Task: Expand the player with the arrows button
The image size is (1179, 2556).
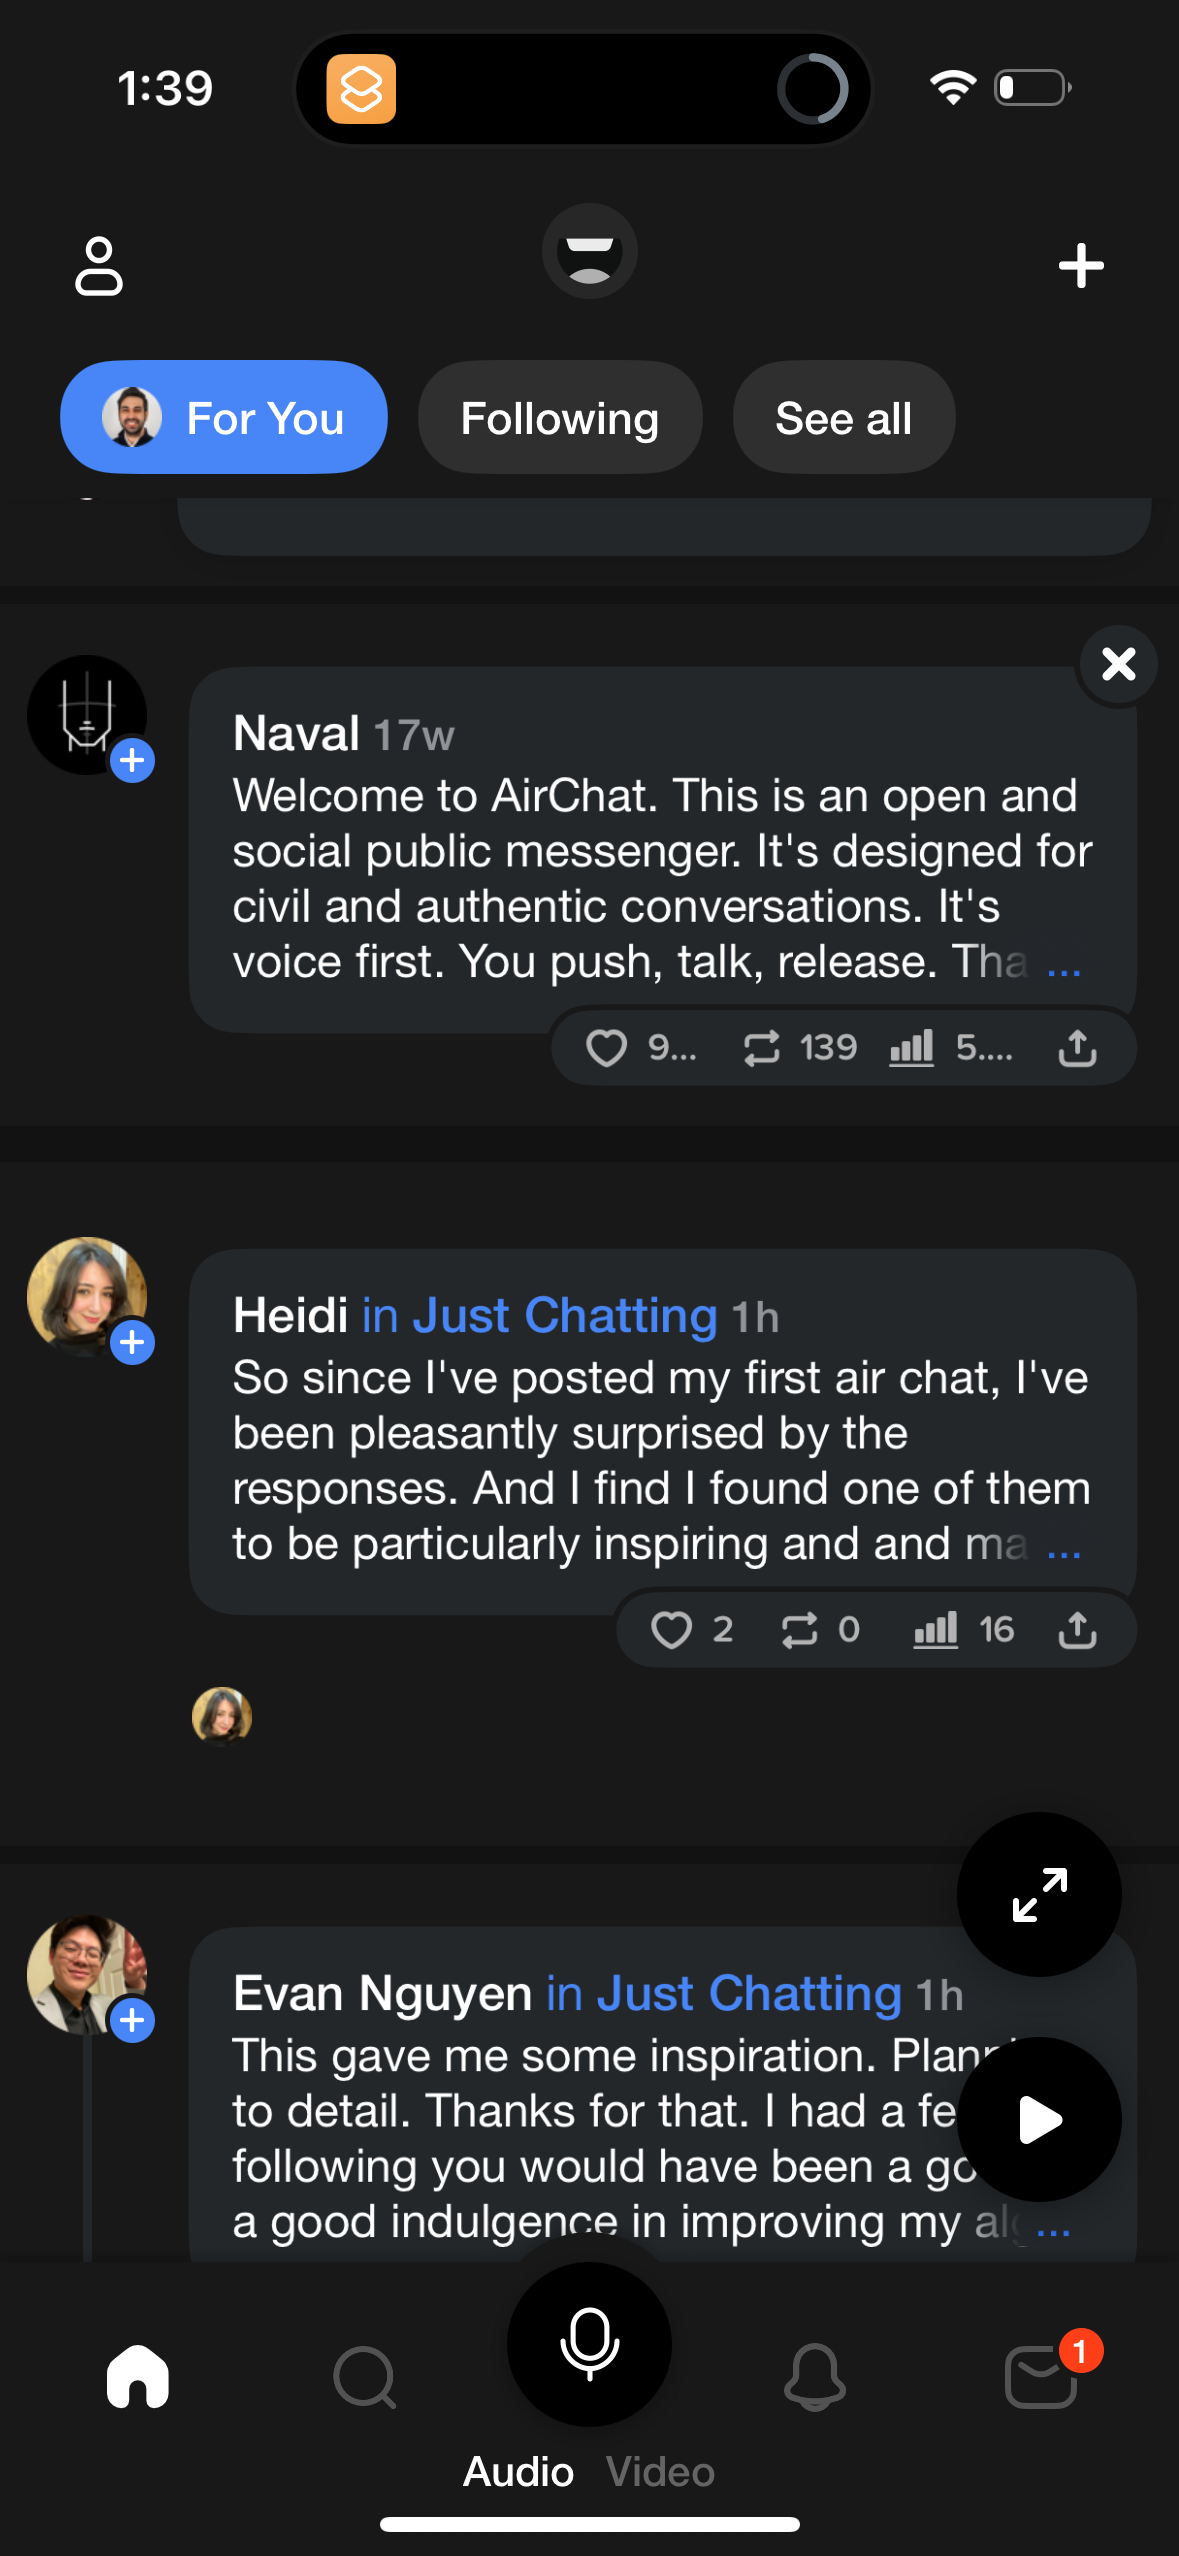Action: click(1039, 1894)
